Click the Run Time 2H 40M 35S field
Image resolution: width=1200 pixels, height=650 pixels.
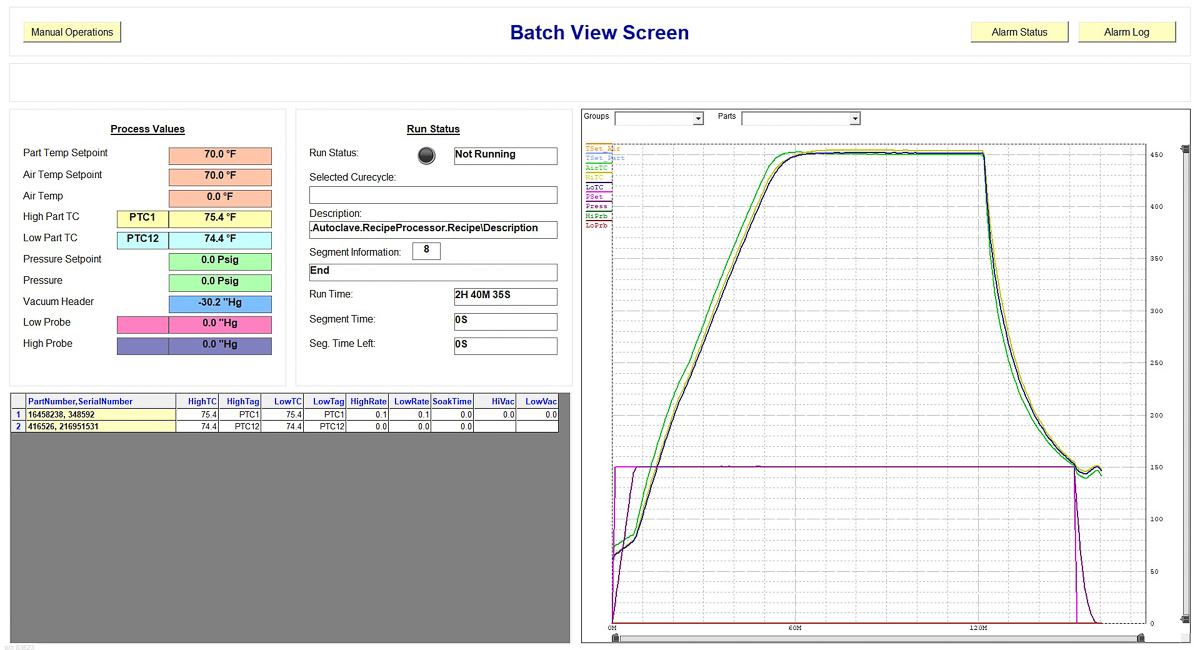coord(505,297)
